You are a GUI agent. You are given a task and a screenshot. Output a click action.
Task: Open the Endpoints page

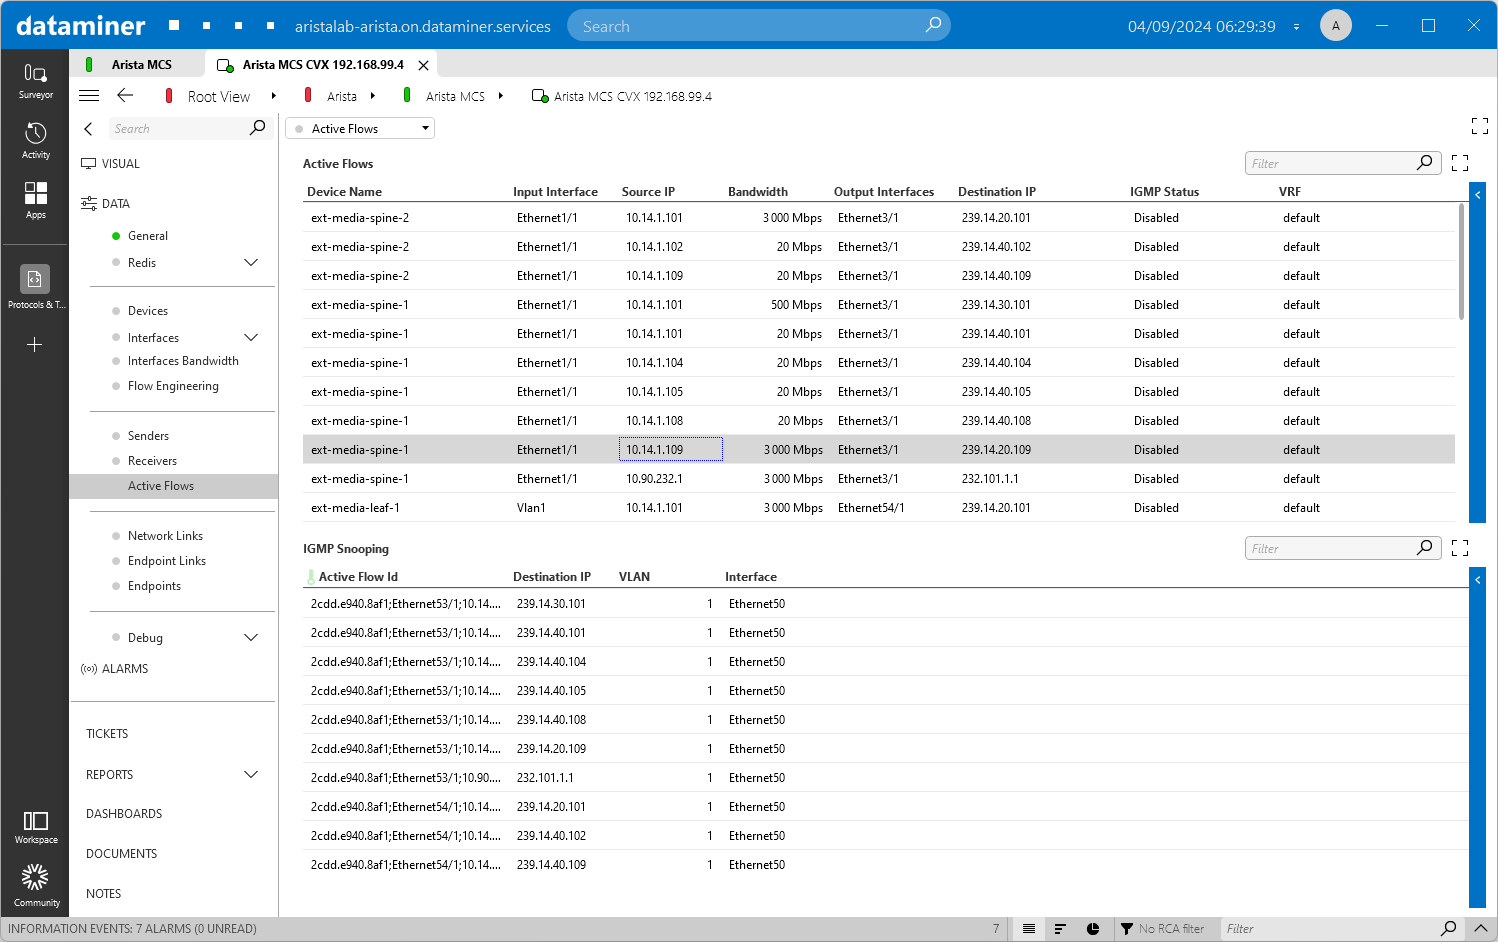(154, 586)
